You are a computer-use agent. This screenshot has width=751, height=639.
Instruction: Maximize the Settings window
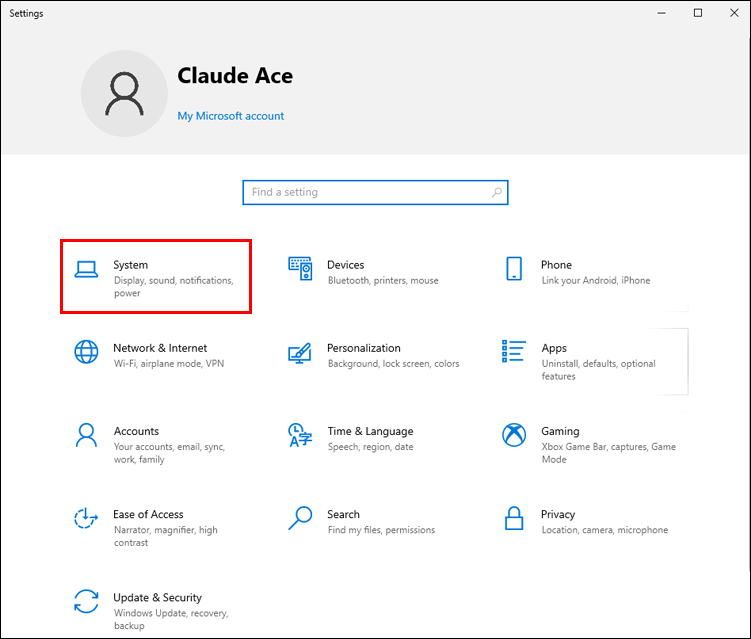(698, 13)
